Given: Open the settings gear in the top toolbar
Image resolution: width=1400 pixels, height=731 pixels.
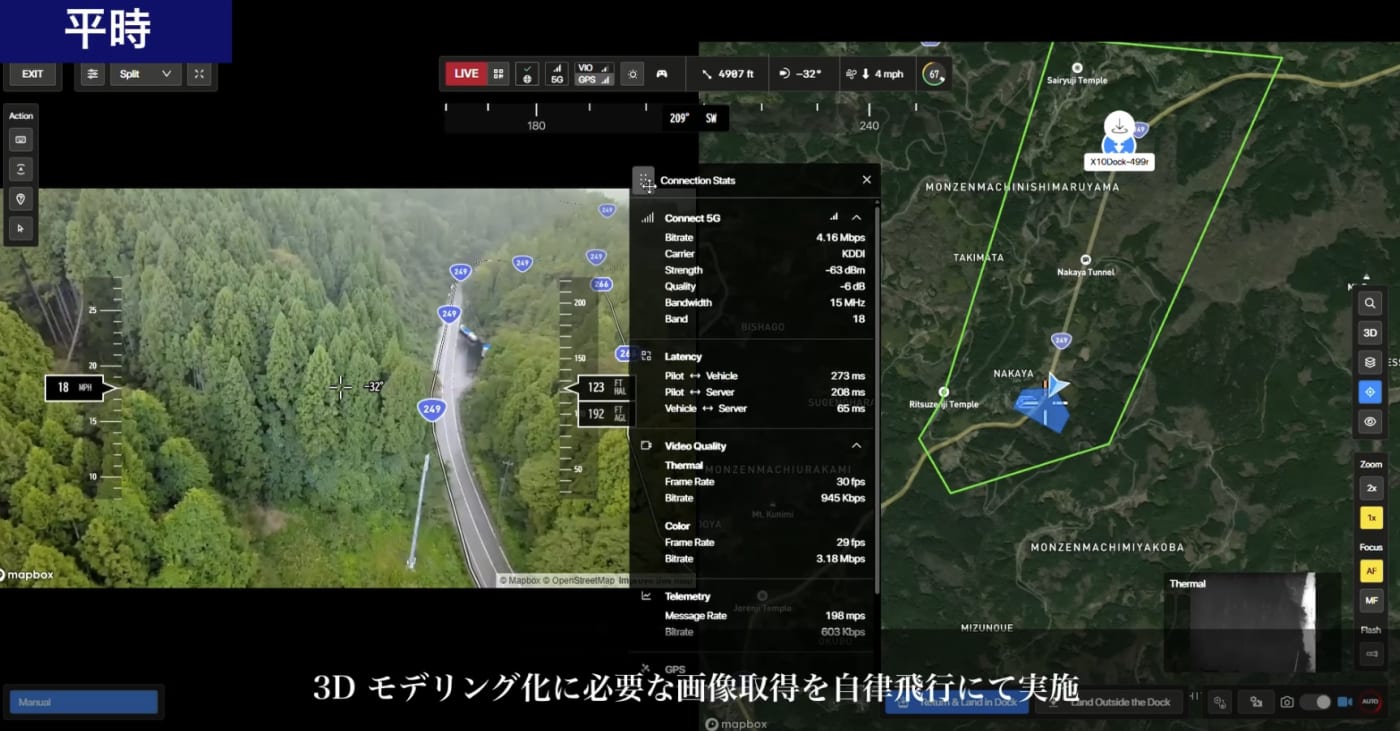Looking at the screenshot, I should (632, 73).
